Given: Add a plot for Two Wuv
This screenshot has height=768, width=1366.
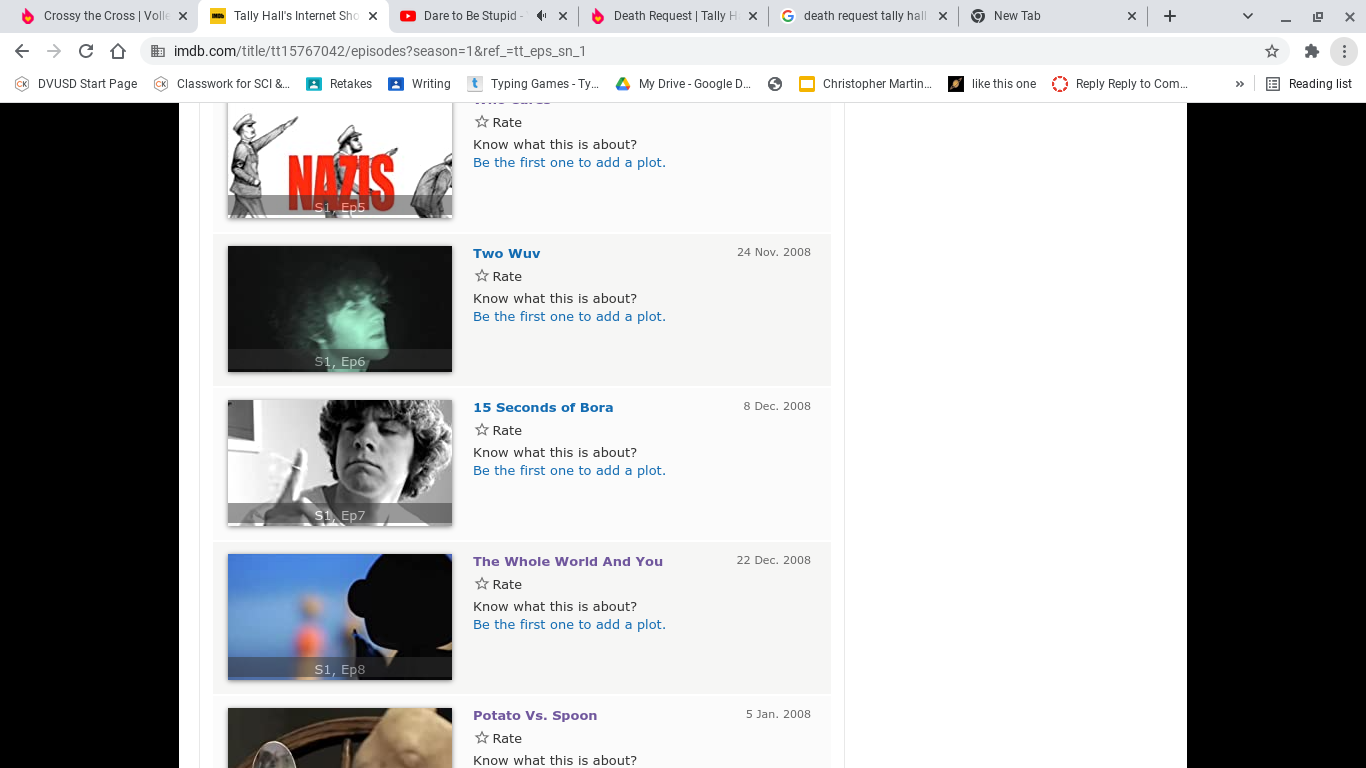Looking at the screenshot, I should (x=569, y=317).
